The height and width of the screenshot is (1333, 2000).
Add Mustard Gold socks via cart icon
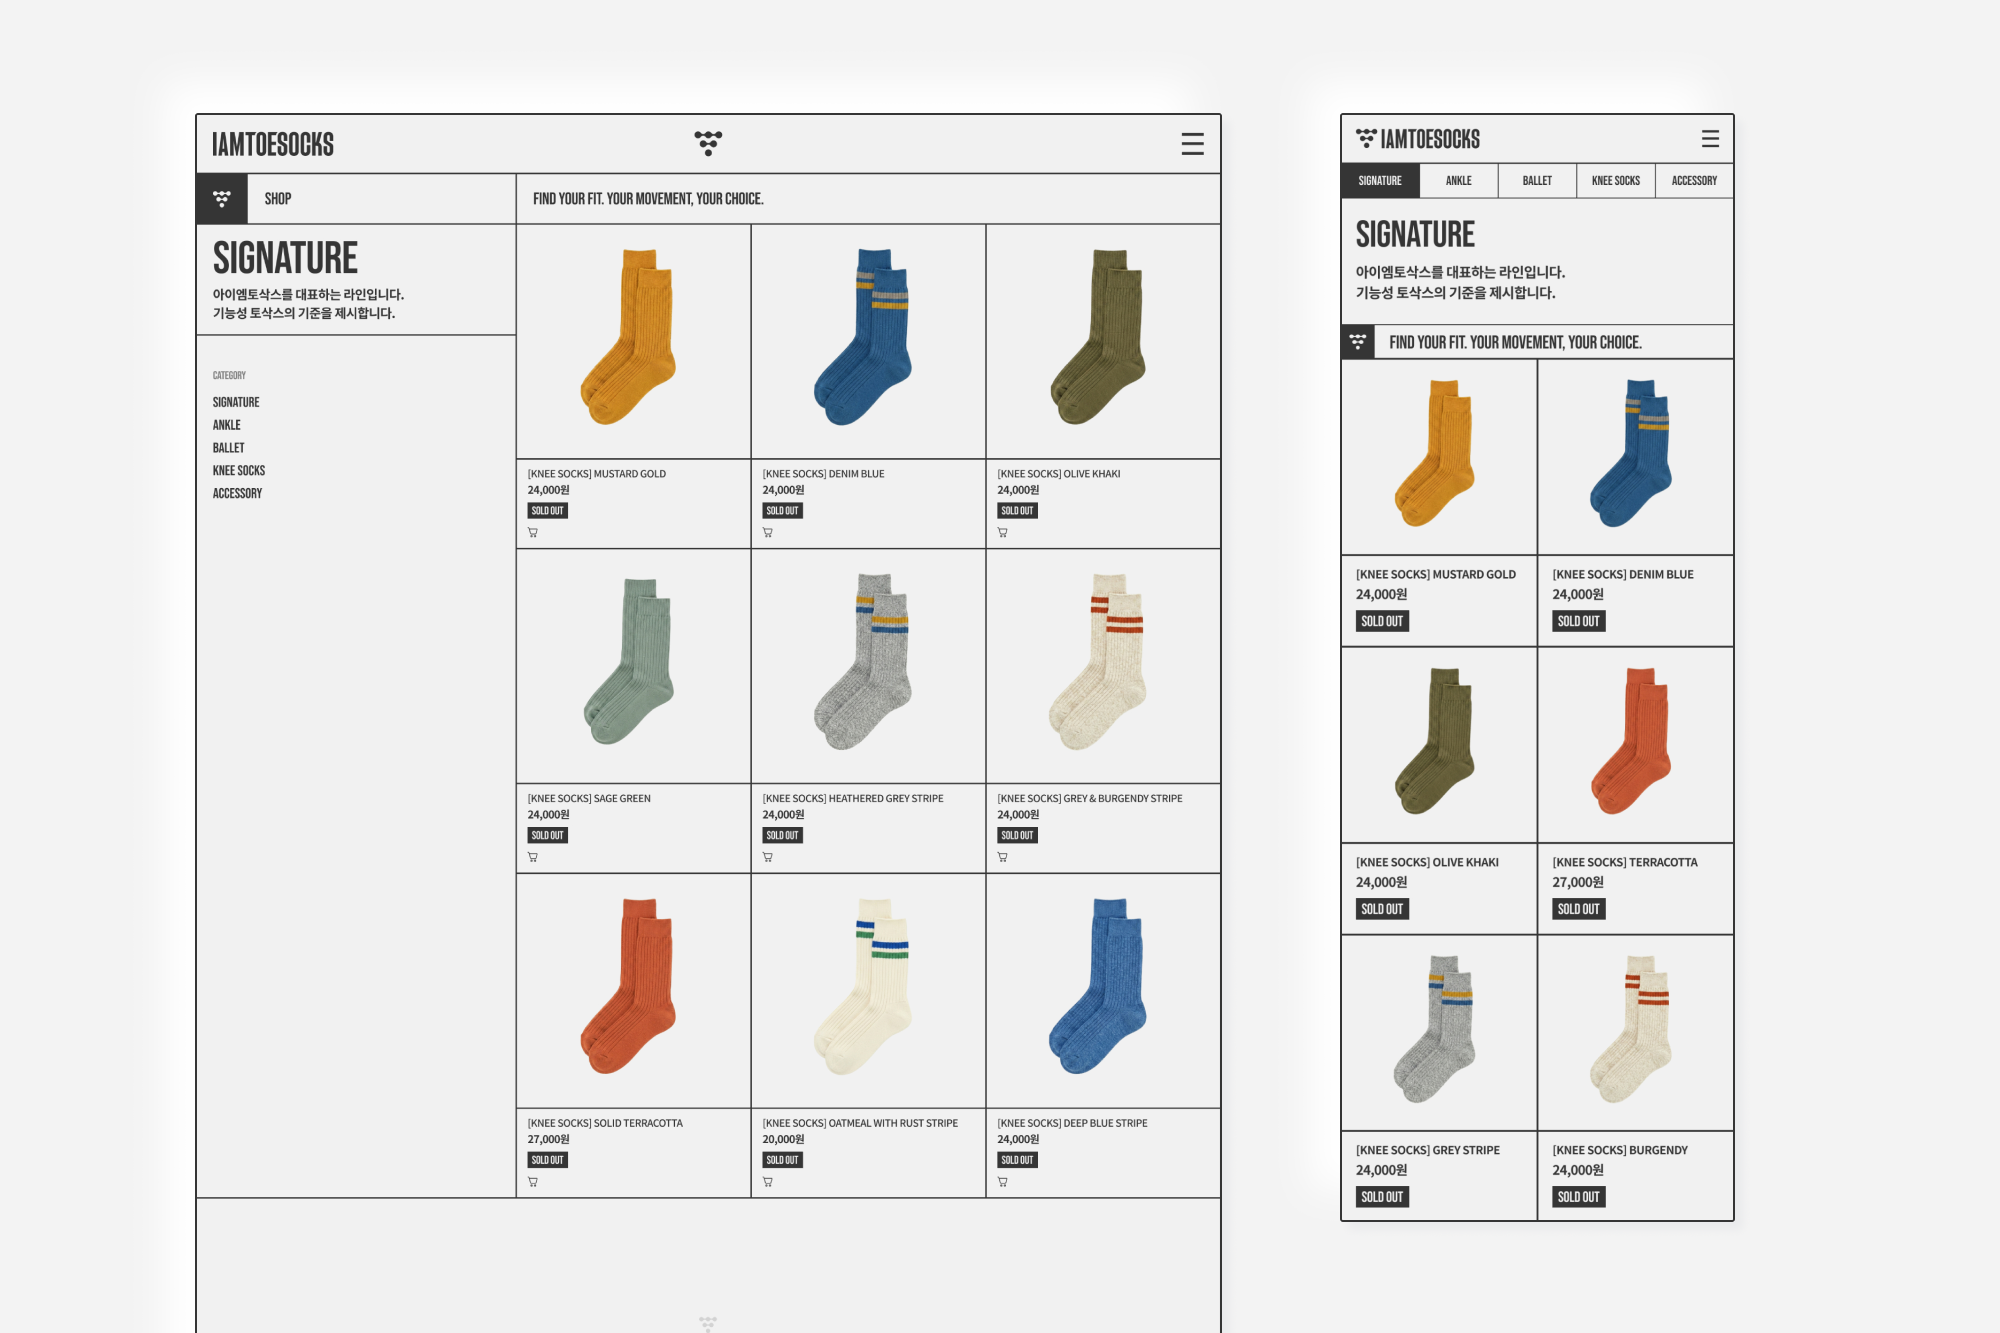coord(533,533)
